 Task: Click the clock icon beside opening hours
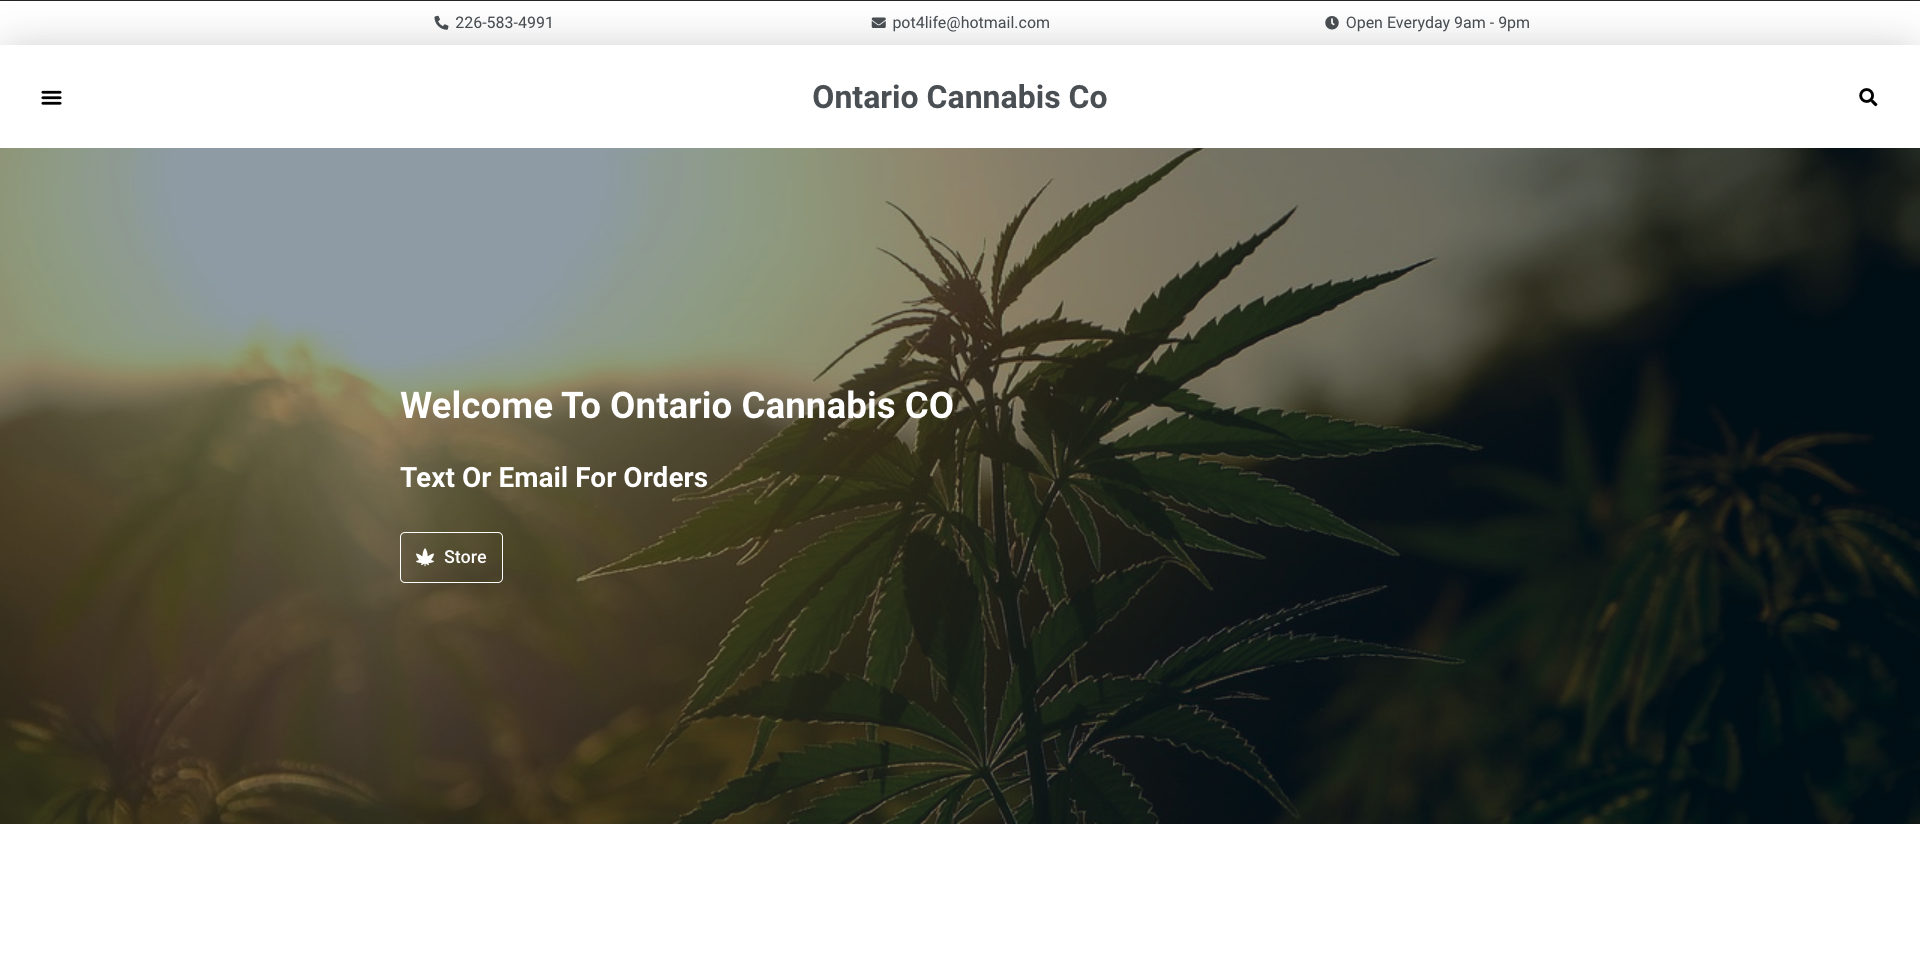(x=1331, y=23)
